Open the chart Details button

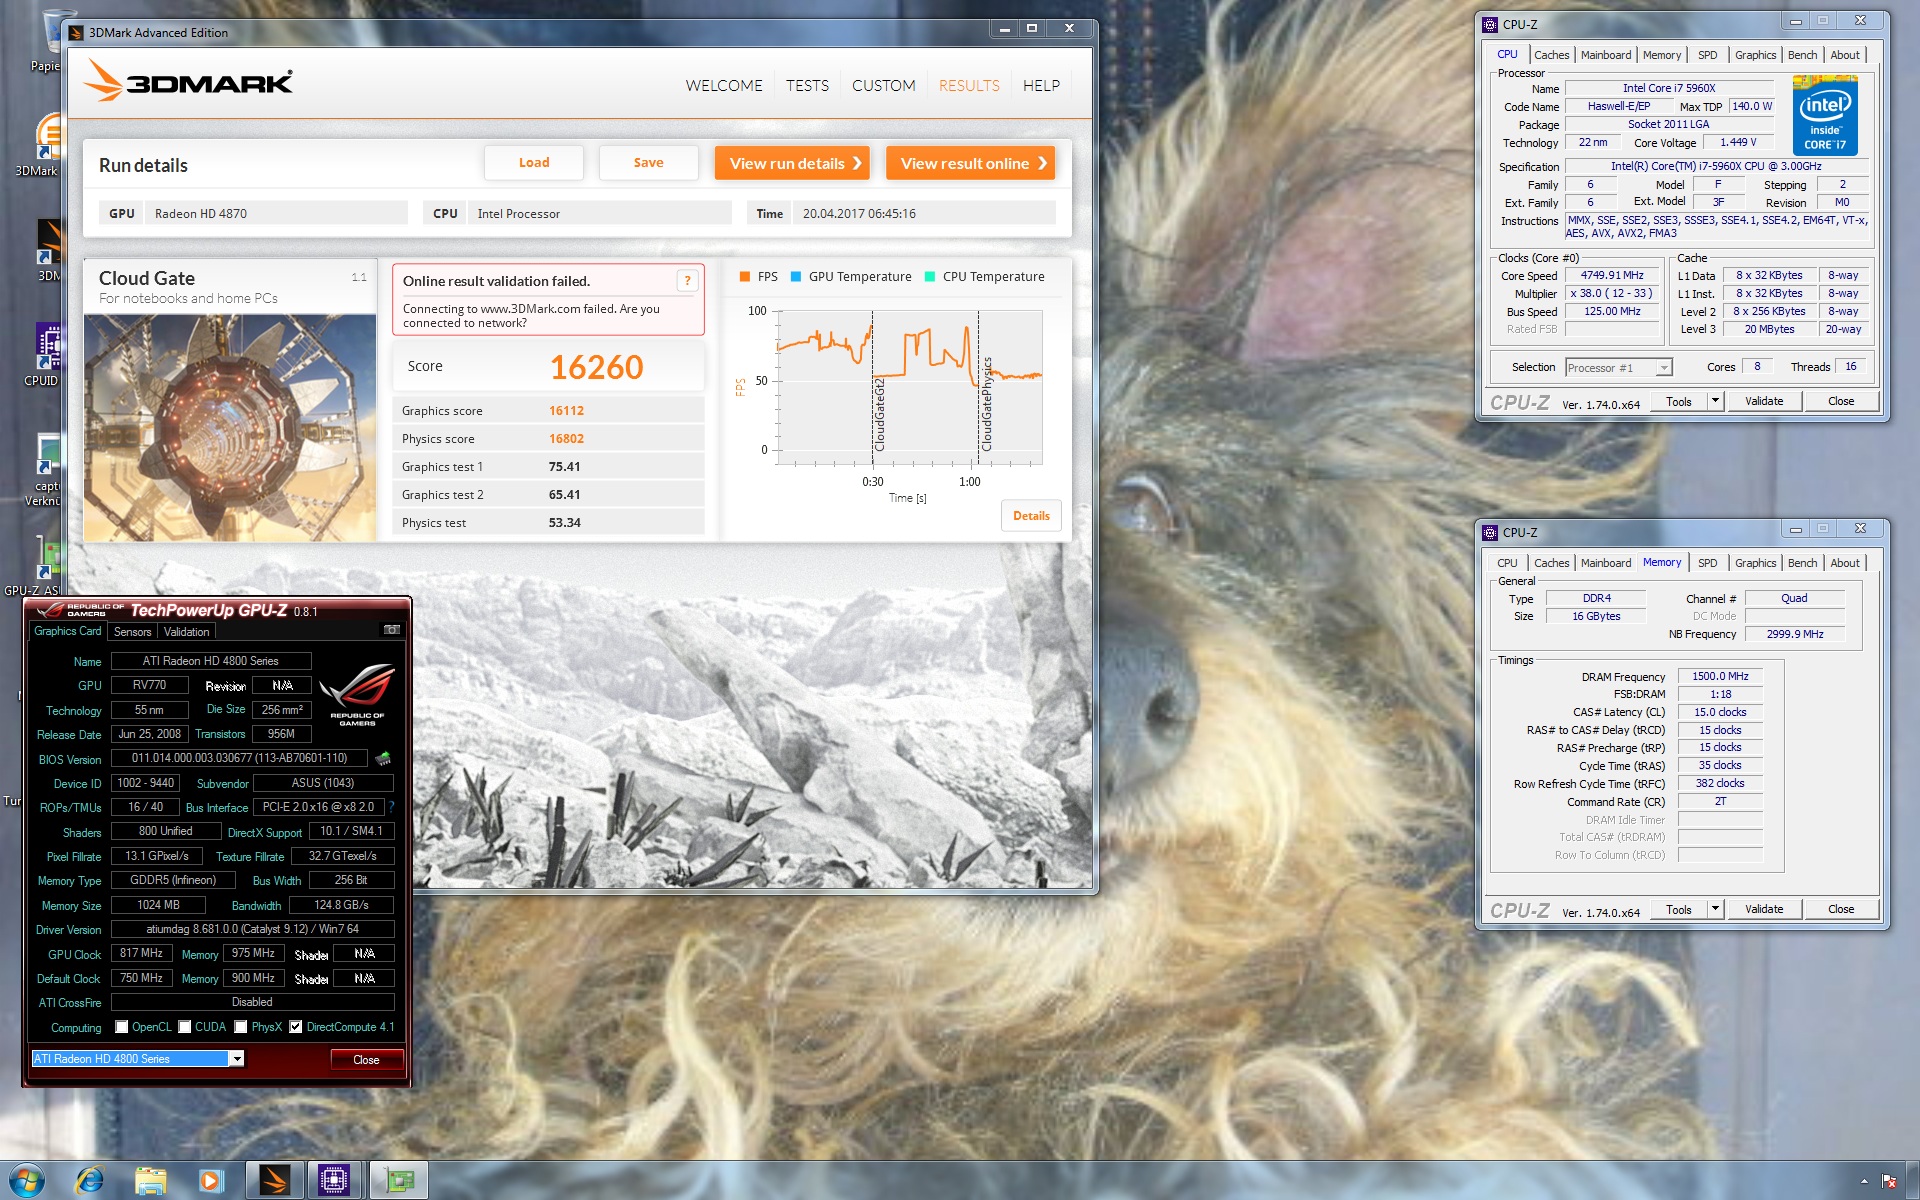(1031, 516)
